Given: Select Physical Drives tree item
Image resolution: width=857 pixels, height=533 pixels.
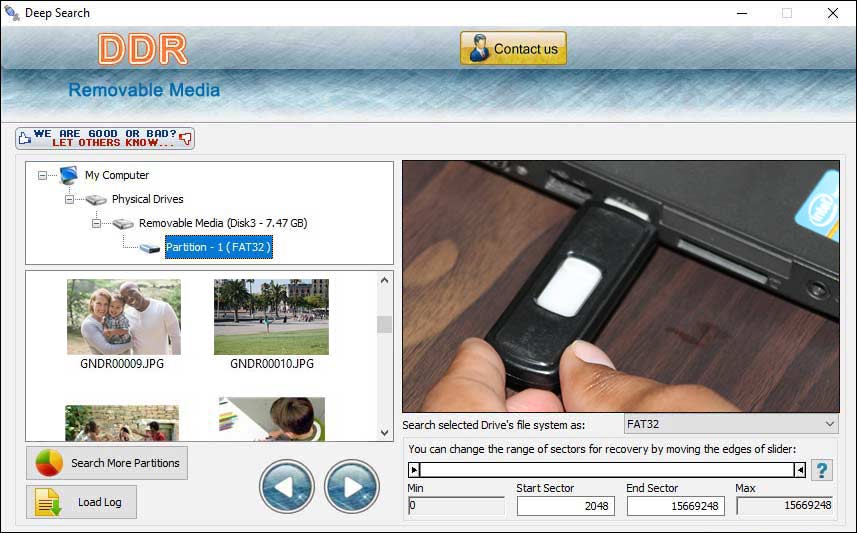Looking at the screenshot, I should [x=148, y=200].
